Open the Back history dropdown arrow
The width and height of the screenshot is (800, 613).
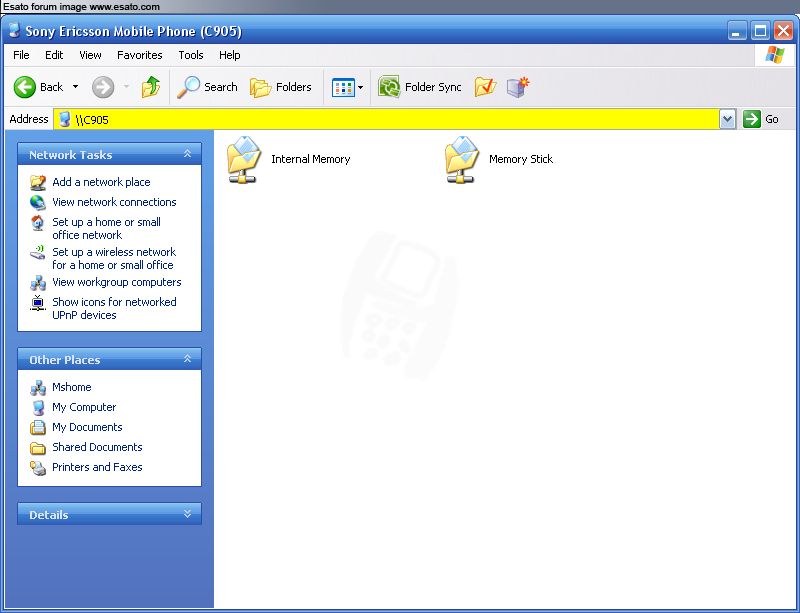[x=75, y=87]
